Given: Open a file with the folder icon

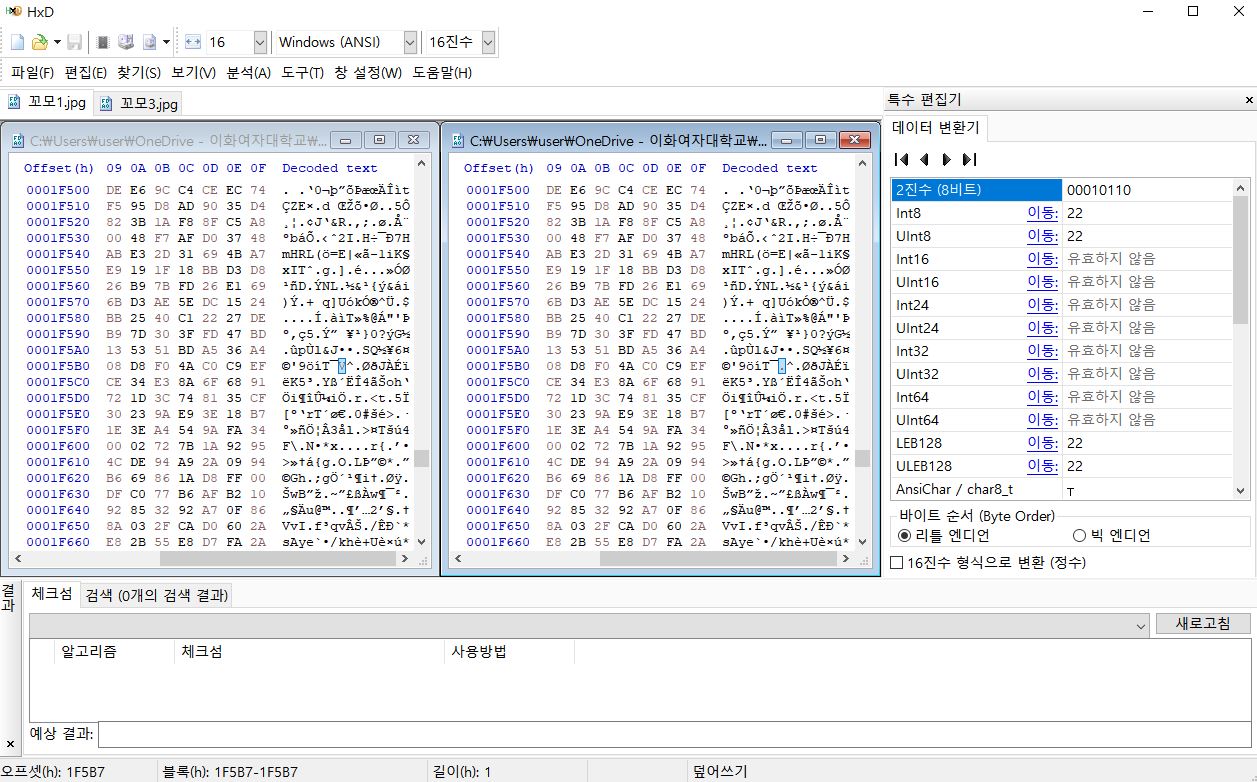Looking at the screenshot, I should [x=39, y=42].
